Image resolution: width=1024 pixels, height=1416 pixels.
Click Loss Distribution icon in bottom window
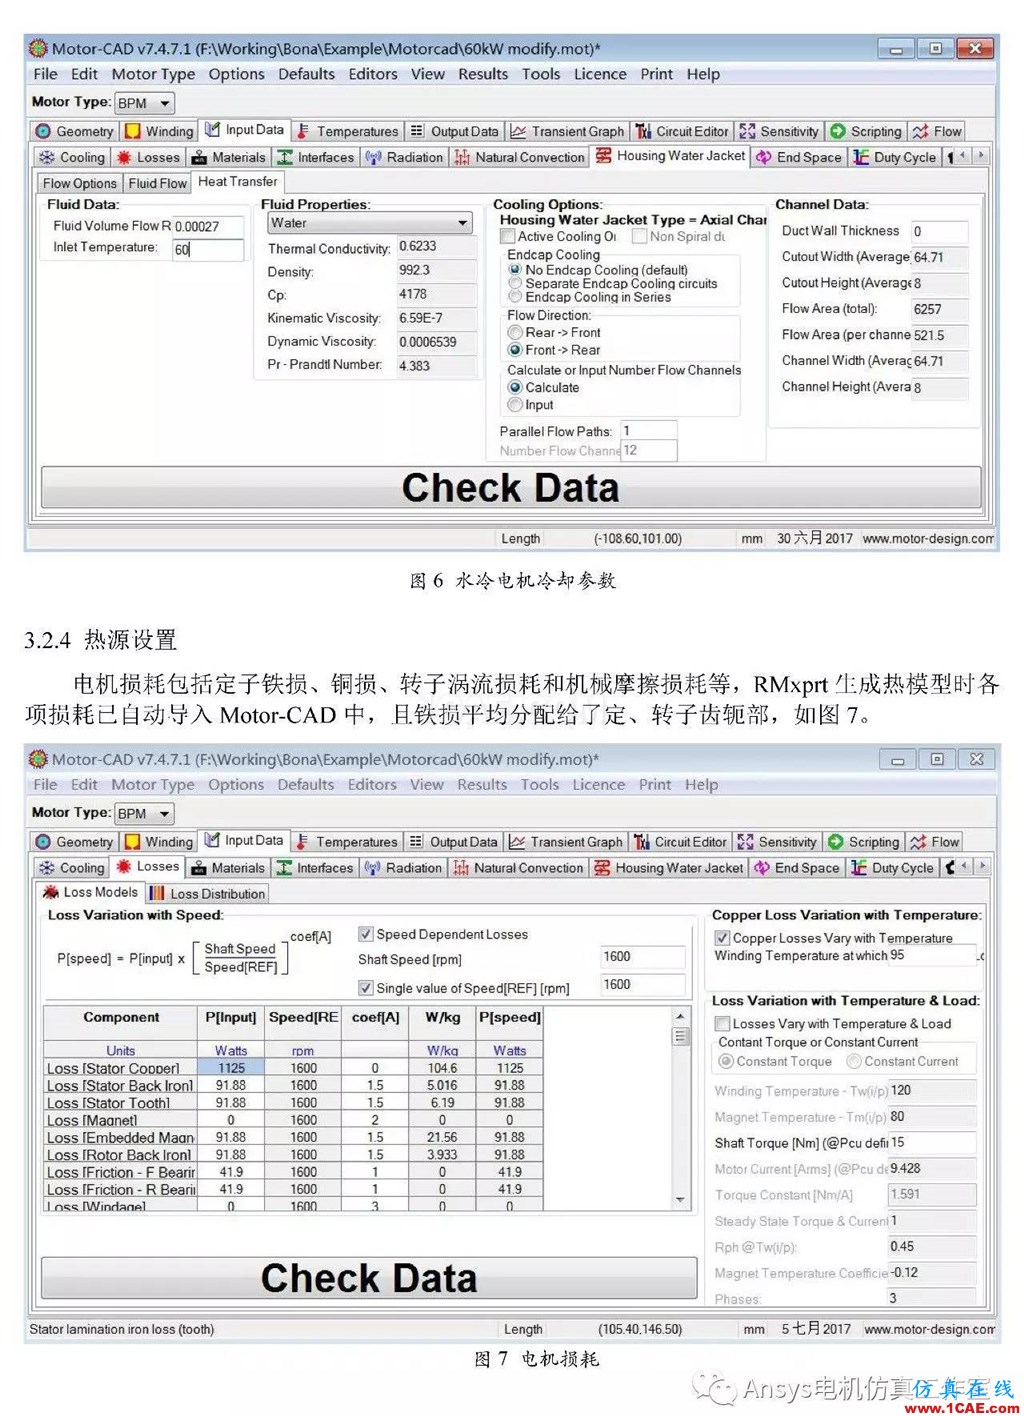coord(157,893)
